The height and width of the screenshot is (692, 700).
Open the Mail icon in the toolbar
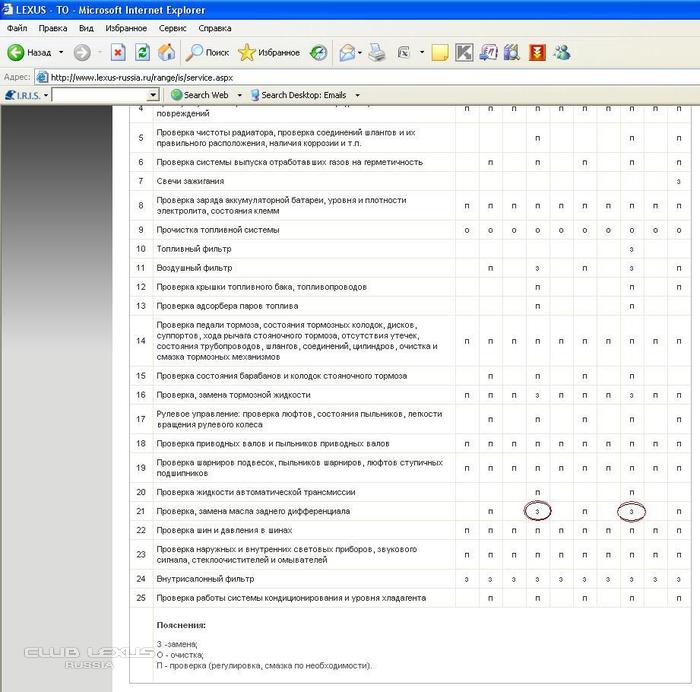(347, 52)
